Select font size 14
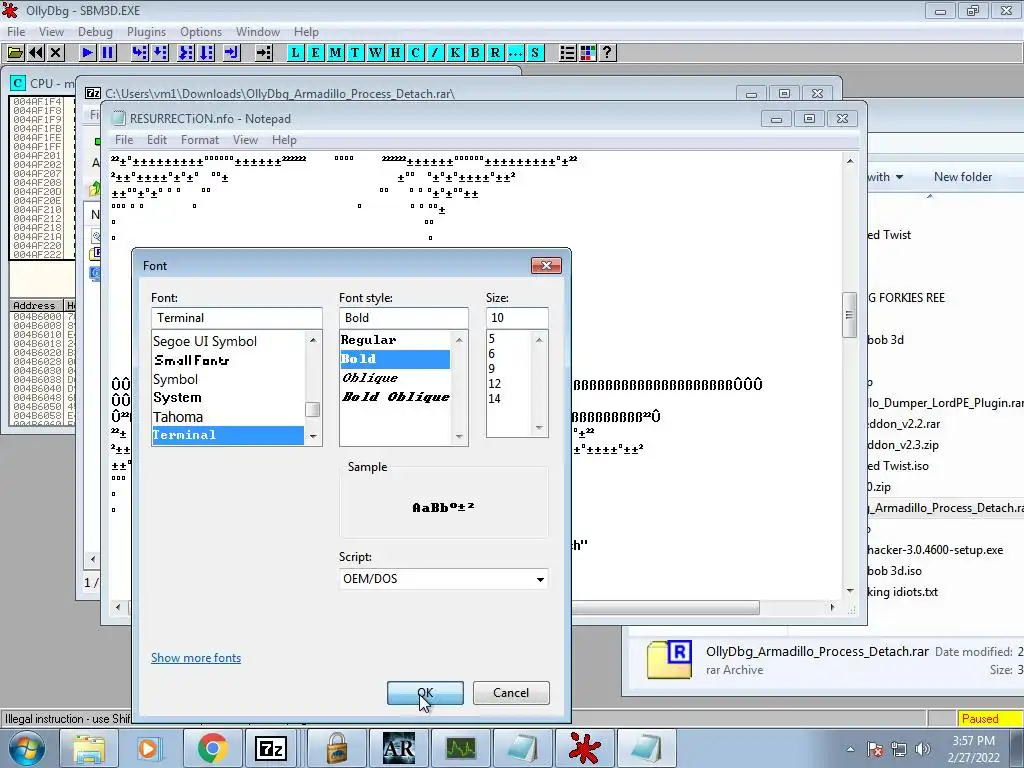The width and height of the screenshot is (1024, 768). pyautogui.click(x=494, y=399)
